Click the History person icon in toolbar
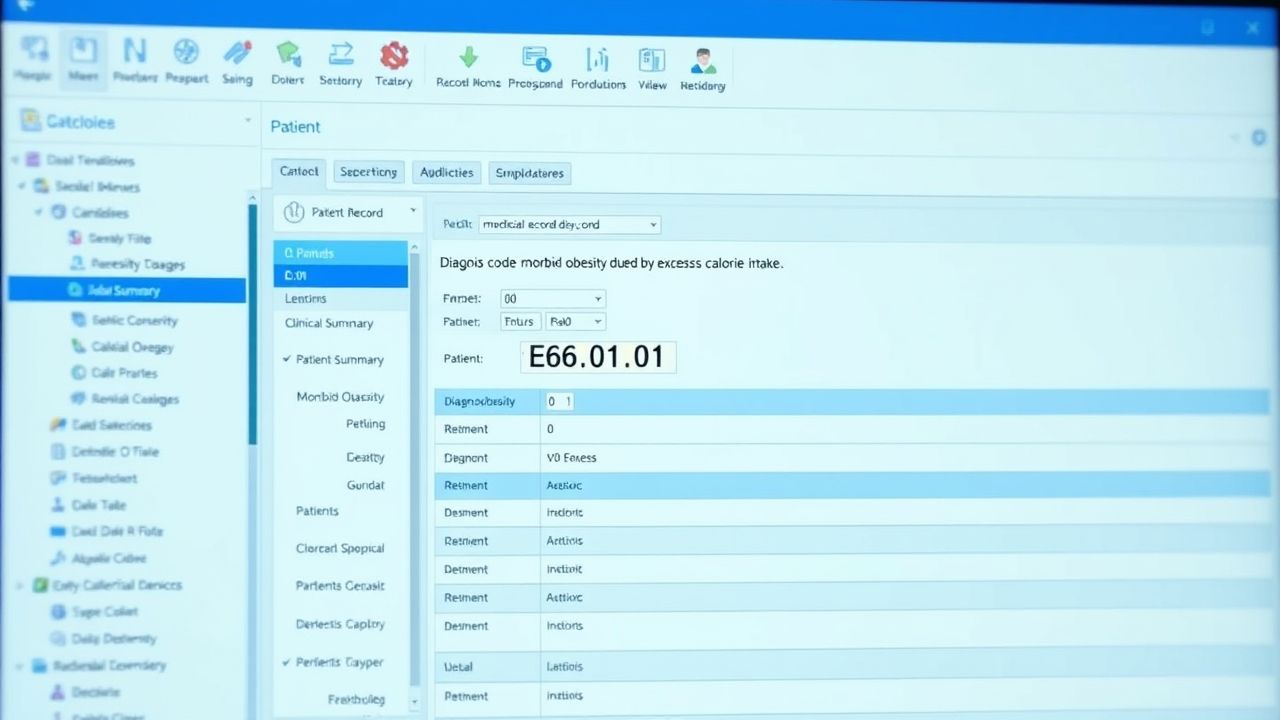Screen dimensions: 1280x720 (x=702, y=58)
